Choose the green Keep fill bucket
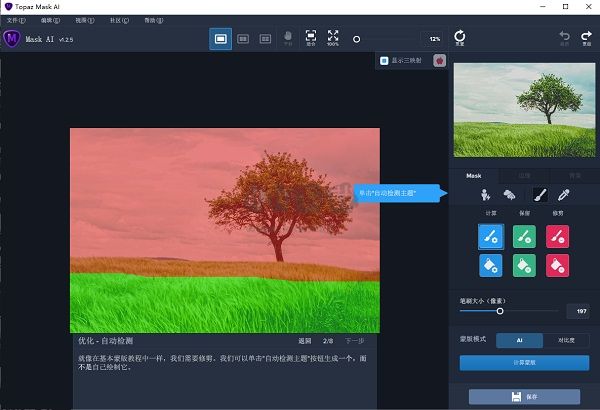The width and height of the screenshot is (600, 410). tap(525, 267)
